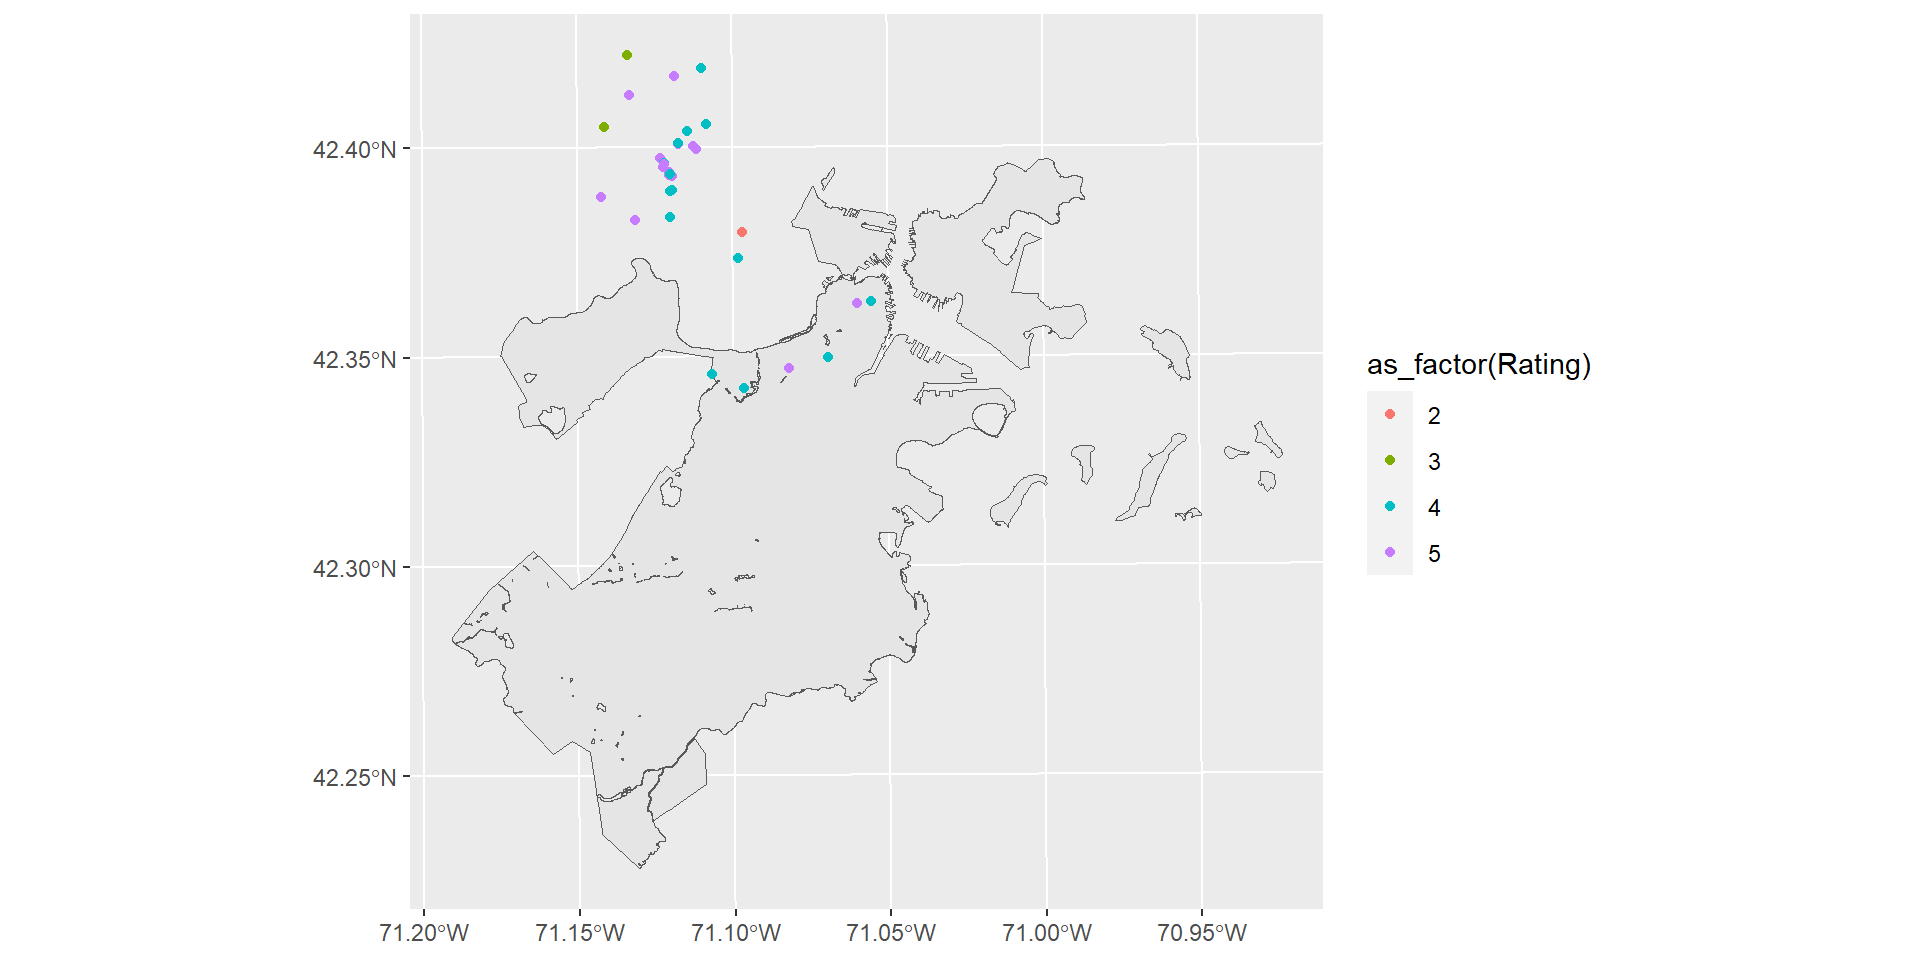Click the red rating 2 legend dot
Image resolution: width=1920 pixels, height=960 pixels.
(1390, 415)
